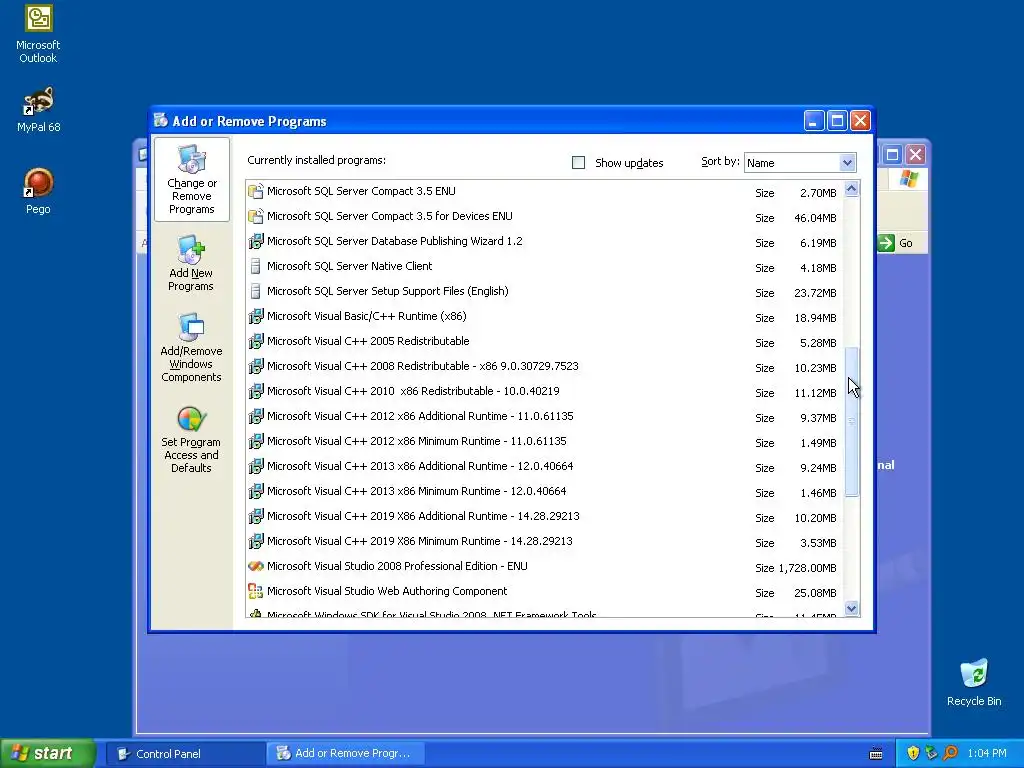Click icon of SQL Server Setup Support Files

pos(256,291)
